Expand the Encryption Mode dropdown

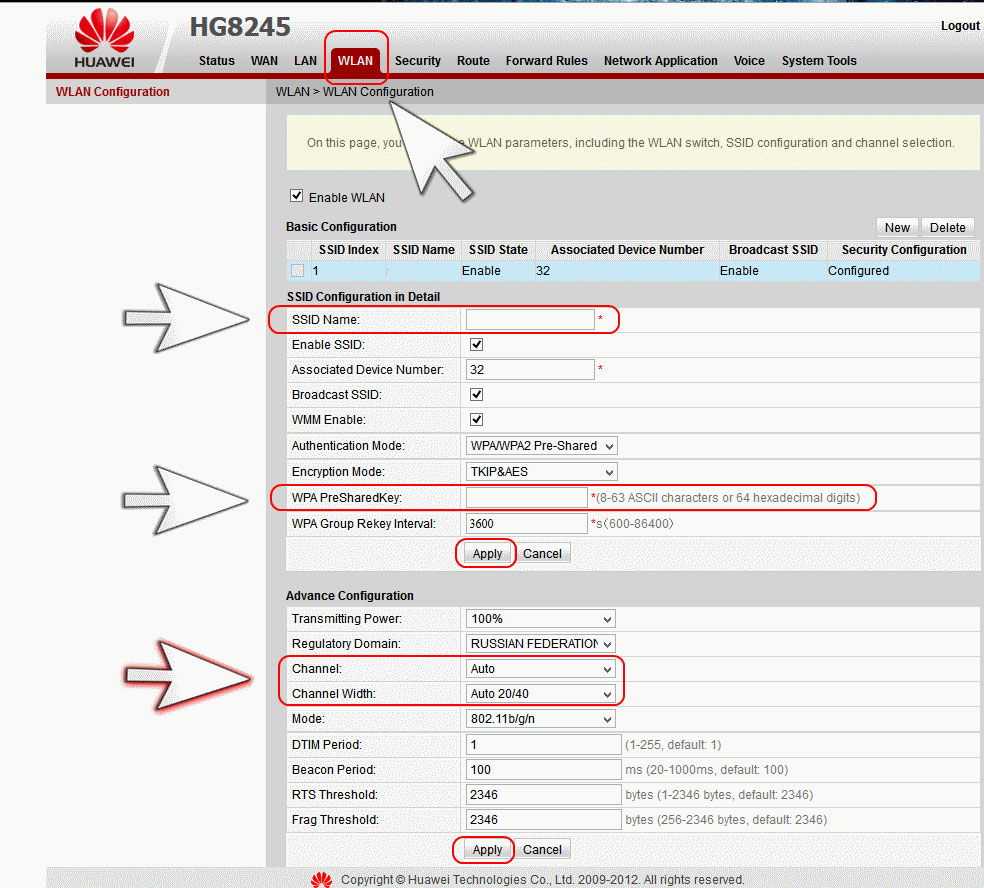[541, 472]
